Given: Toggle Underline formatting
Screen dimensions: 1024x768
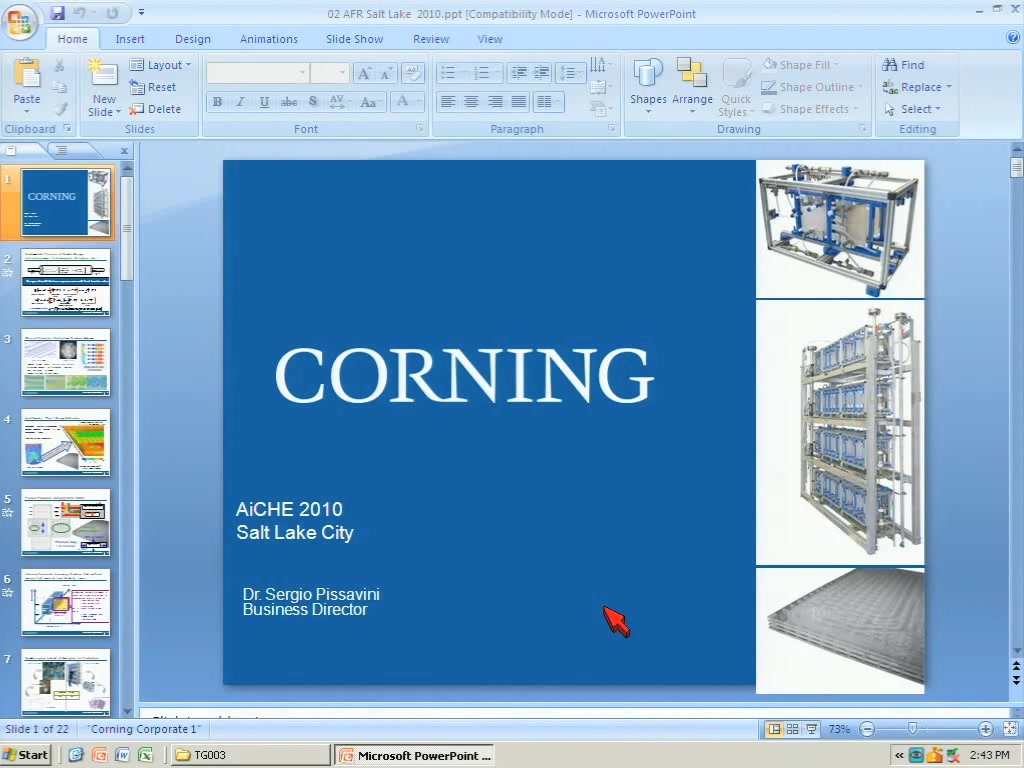Looking at the screenshot, I should [264, 102].
